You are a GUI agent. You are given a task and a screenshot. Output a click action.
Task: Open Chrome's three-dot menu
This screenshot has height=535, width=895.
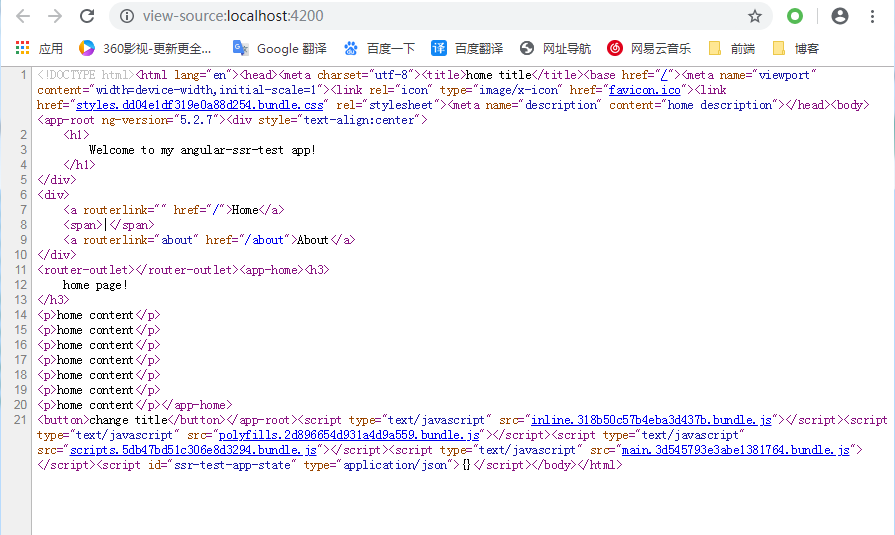872,16
